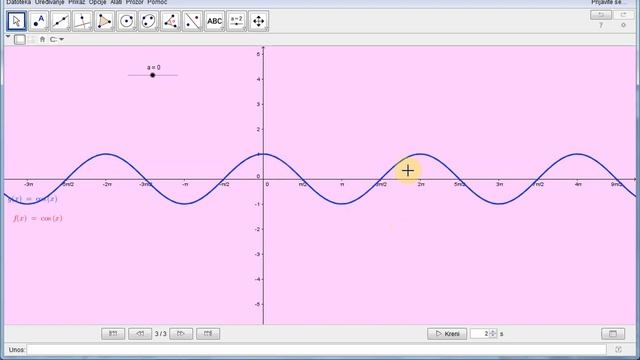Click the 3π axis label
Image resolution: width=640 pixels, height=360 pixels.
point(500,184)
